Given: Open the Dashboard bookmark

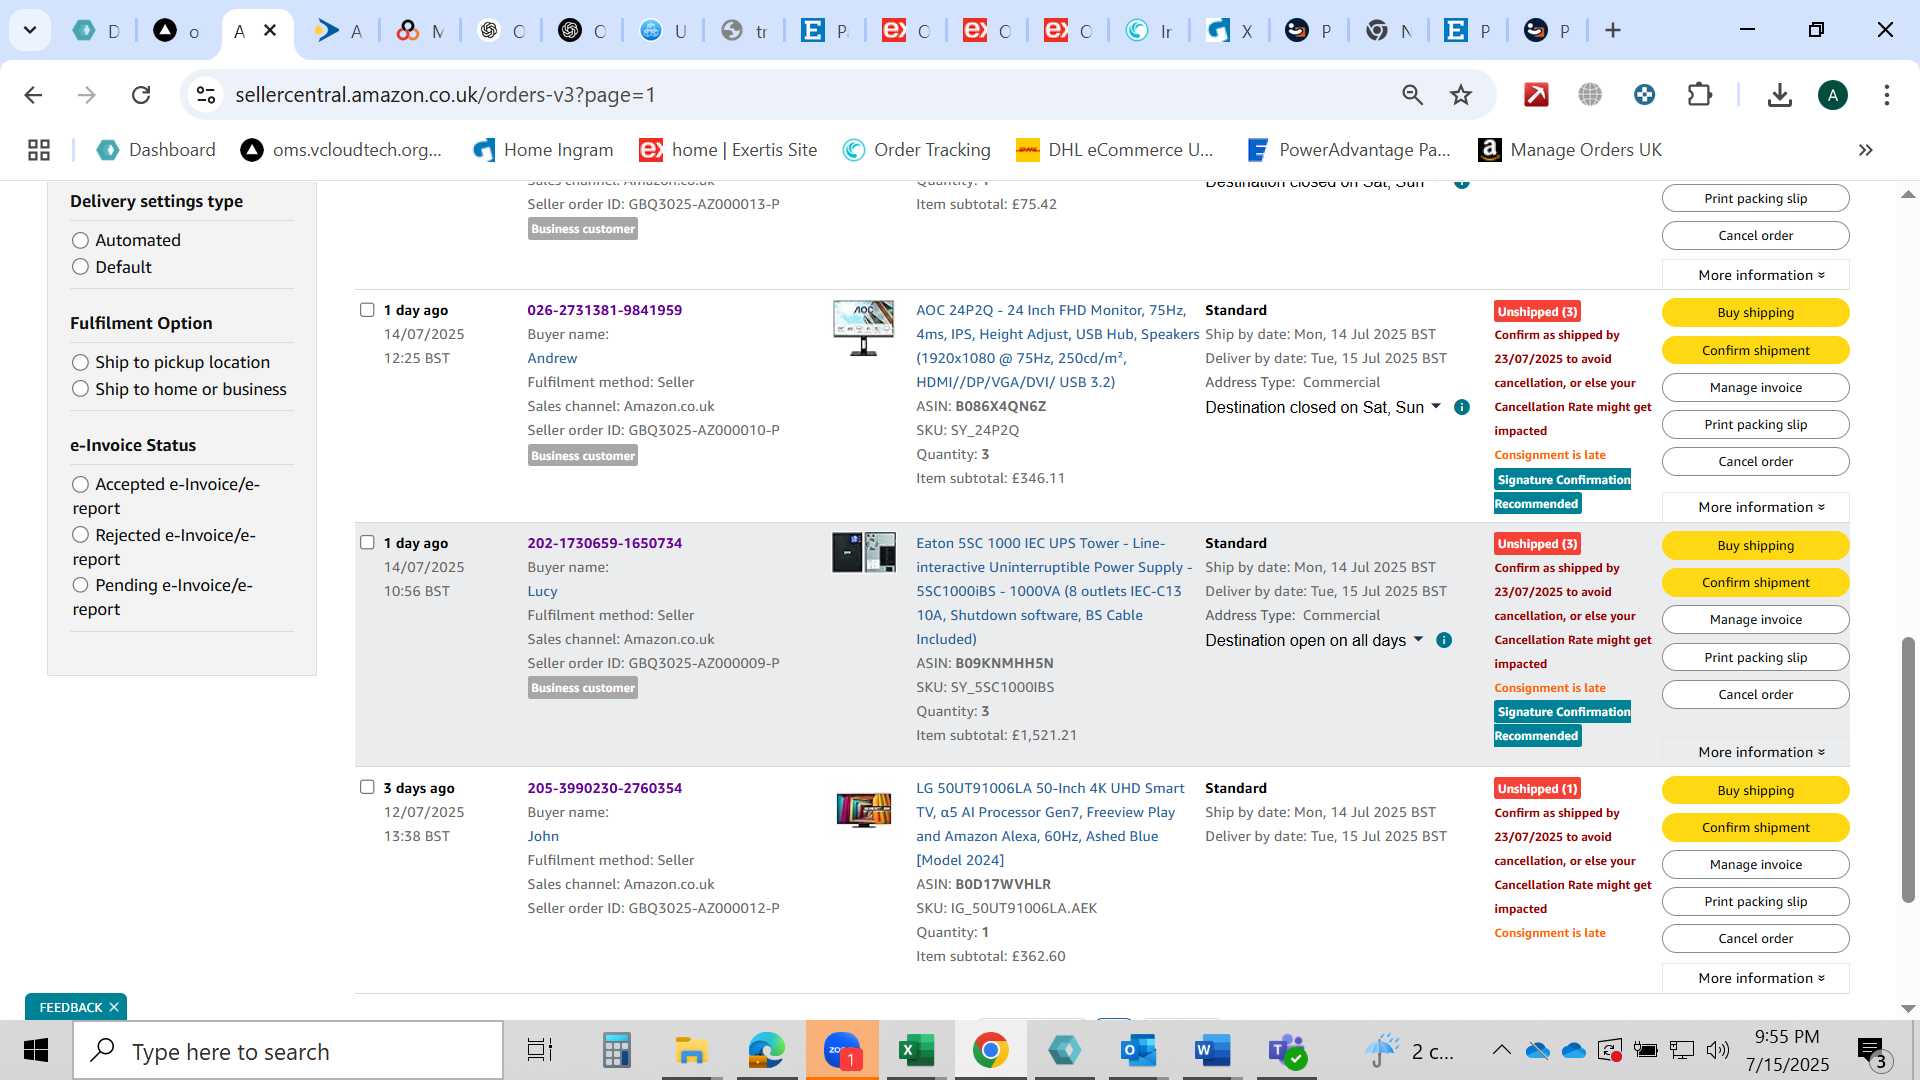Looking at the screenshot, I should 156,150.
